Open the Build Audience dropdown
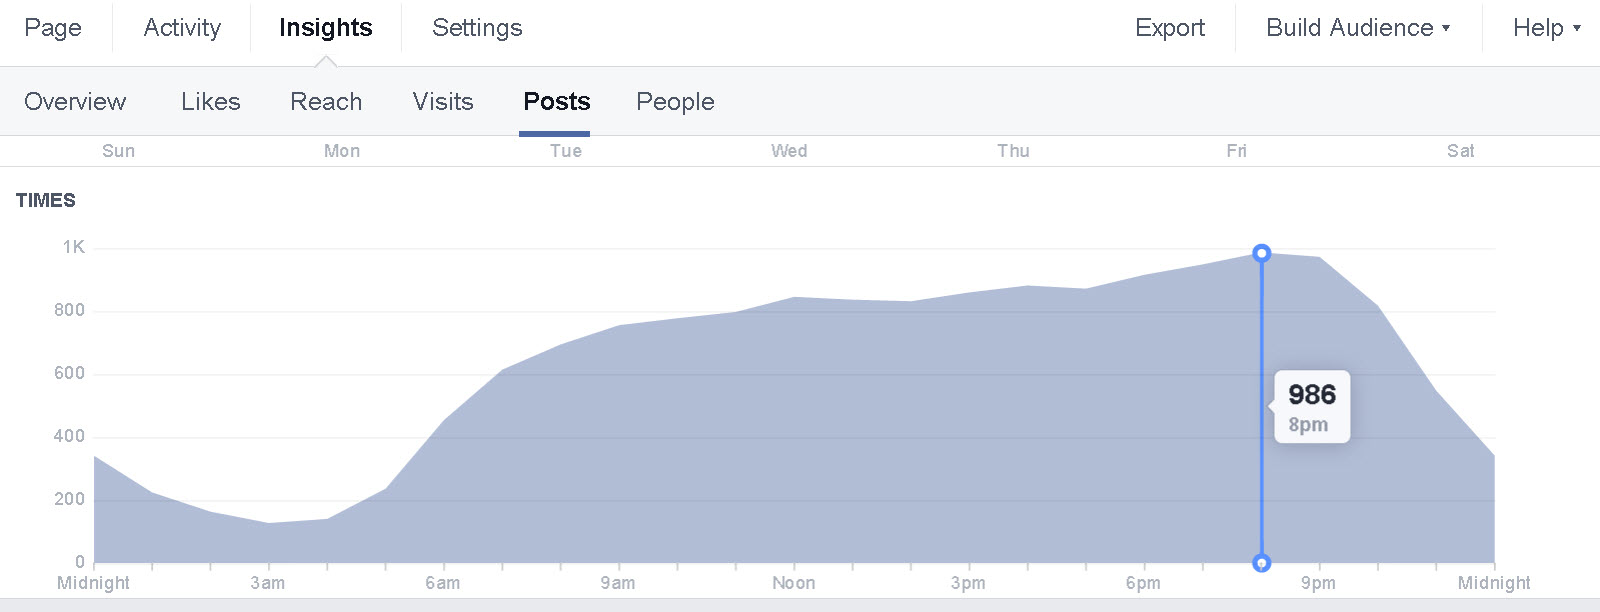Viewport: 1600px width, 612px height. click(1348, 27)
